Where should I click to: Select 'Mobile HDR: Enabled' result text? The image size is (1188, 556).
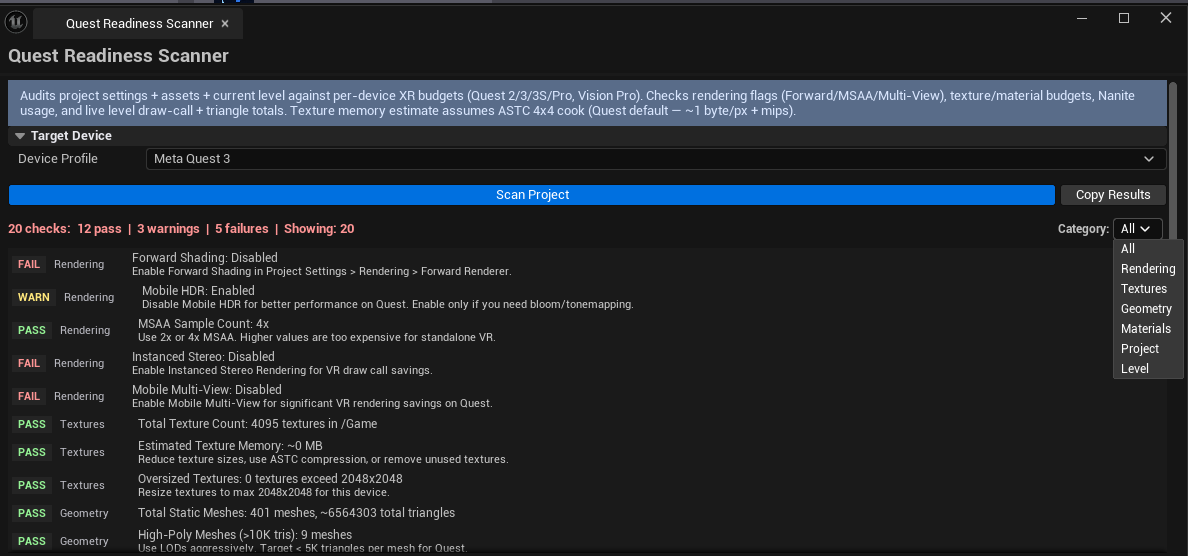199,291
